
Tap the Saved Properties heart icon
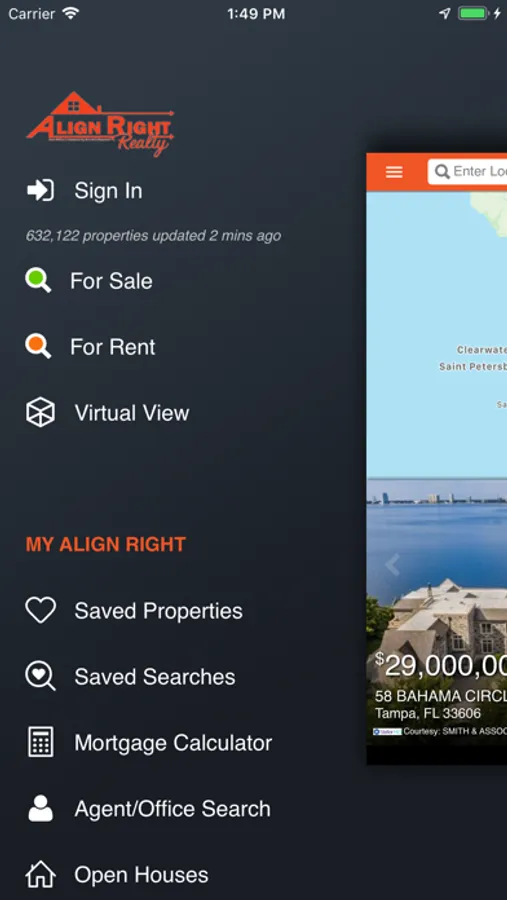tap(40, 610)
